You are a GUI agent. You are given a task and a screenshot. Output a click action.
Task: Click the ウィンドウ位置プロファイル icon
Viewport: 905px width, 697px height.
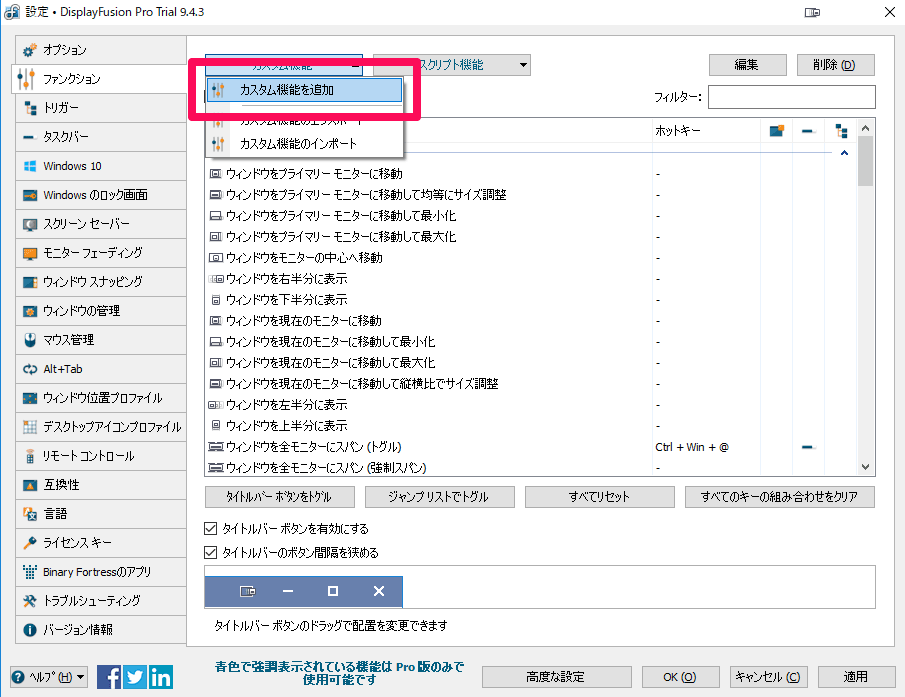(30, 398)
